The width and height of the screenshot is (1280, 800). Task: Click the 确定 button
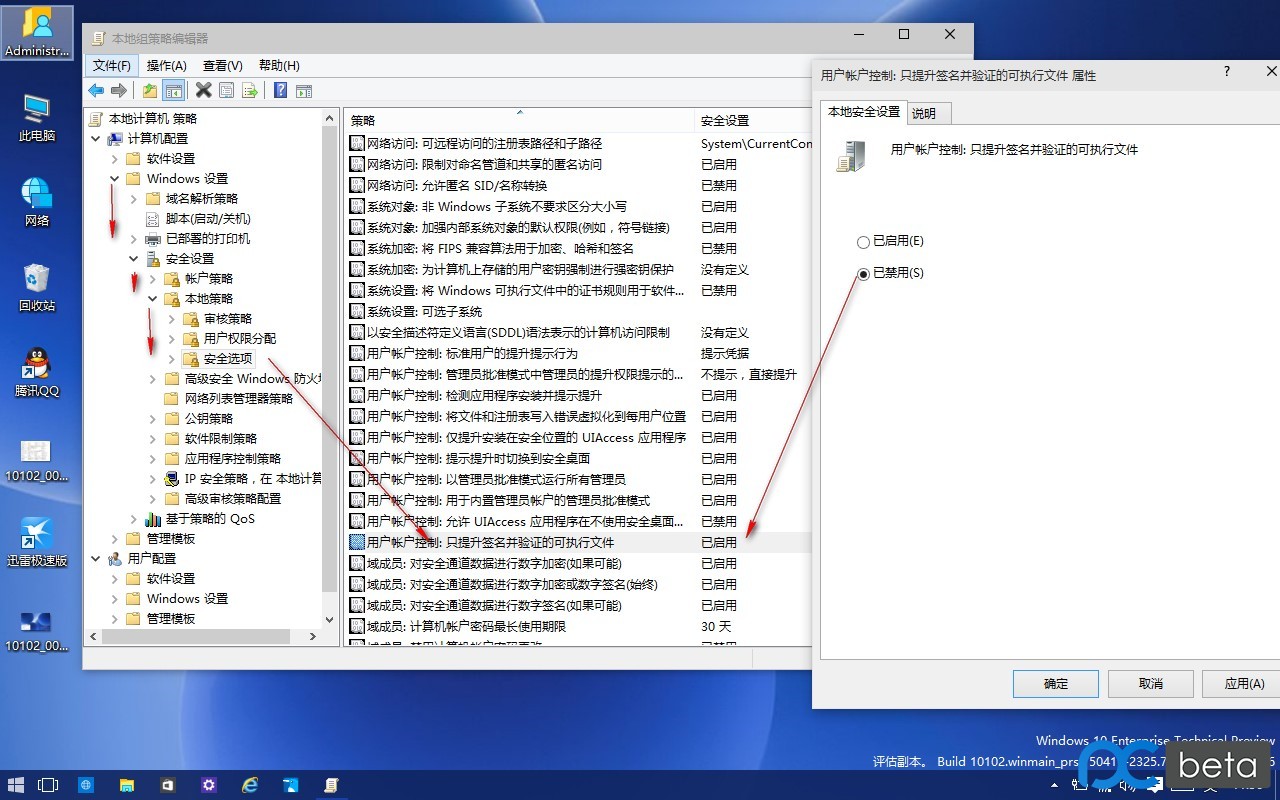[x=1055, y=684]
